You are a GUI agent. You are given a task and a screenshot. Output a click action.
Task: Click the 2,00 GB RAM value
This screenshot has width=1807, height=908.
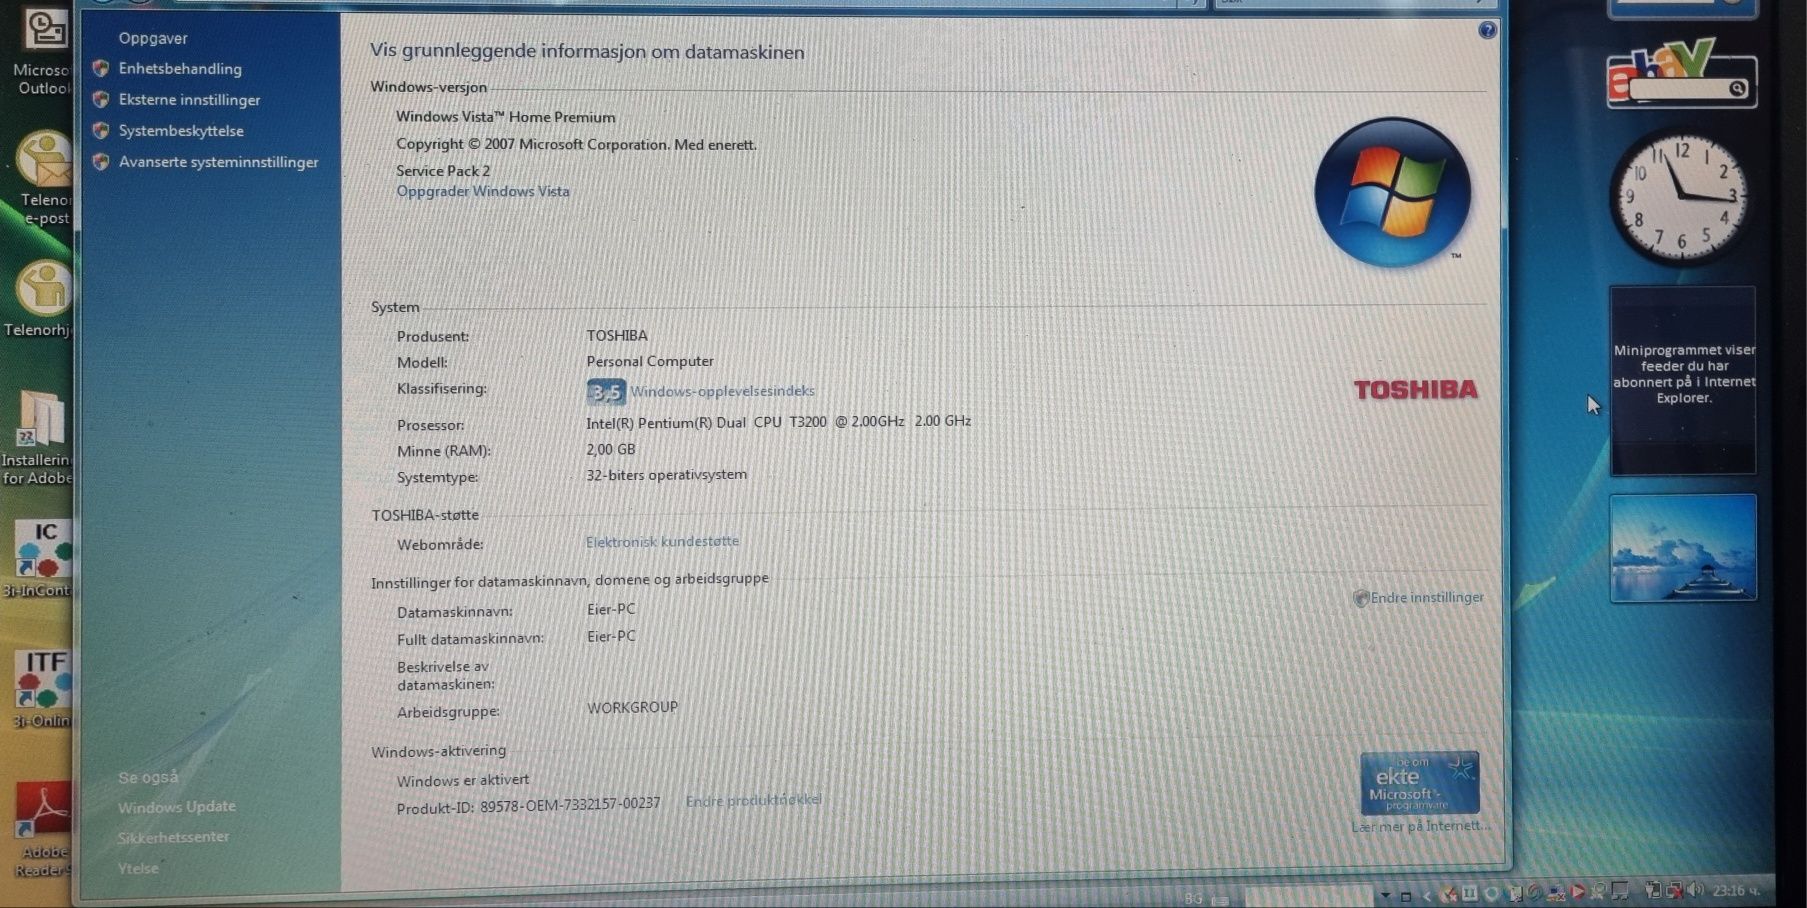(611, 449)
